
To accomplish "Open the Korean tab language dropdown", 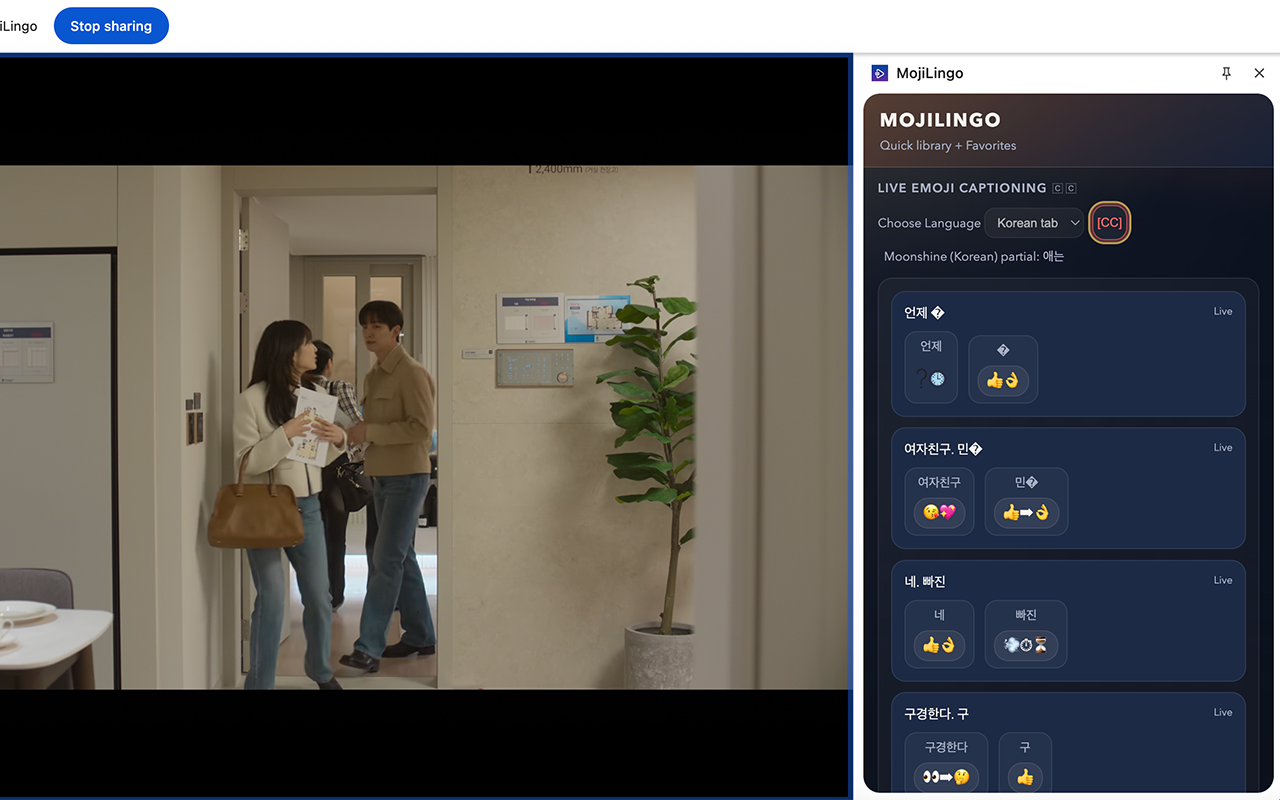I will tap(1035, 223).
